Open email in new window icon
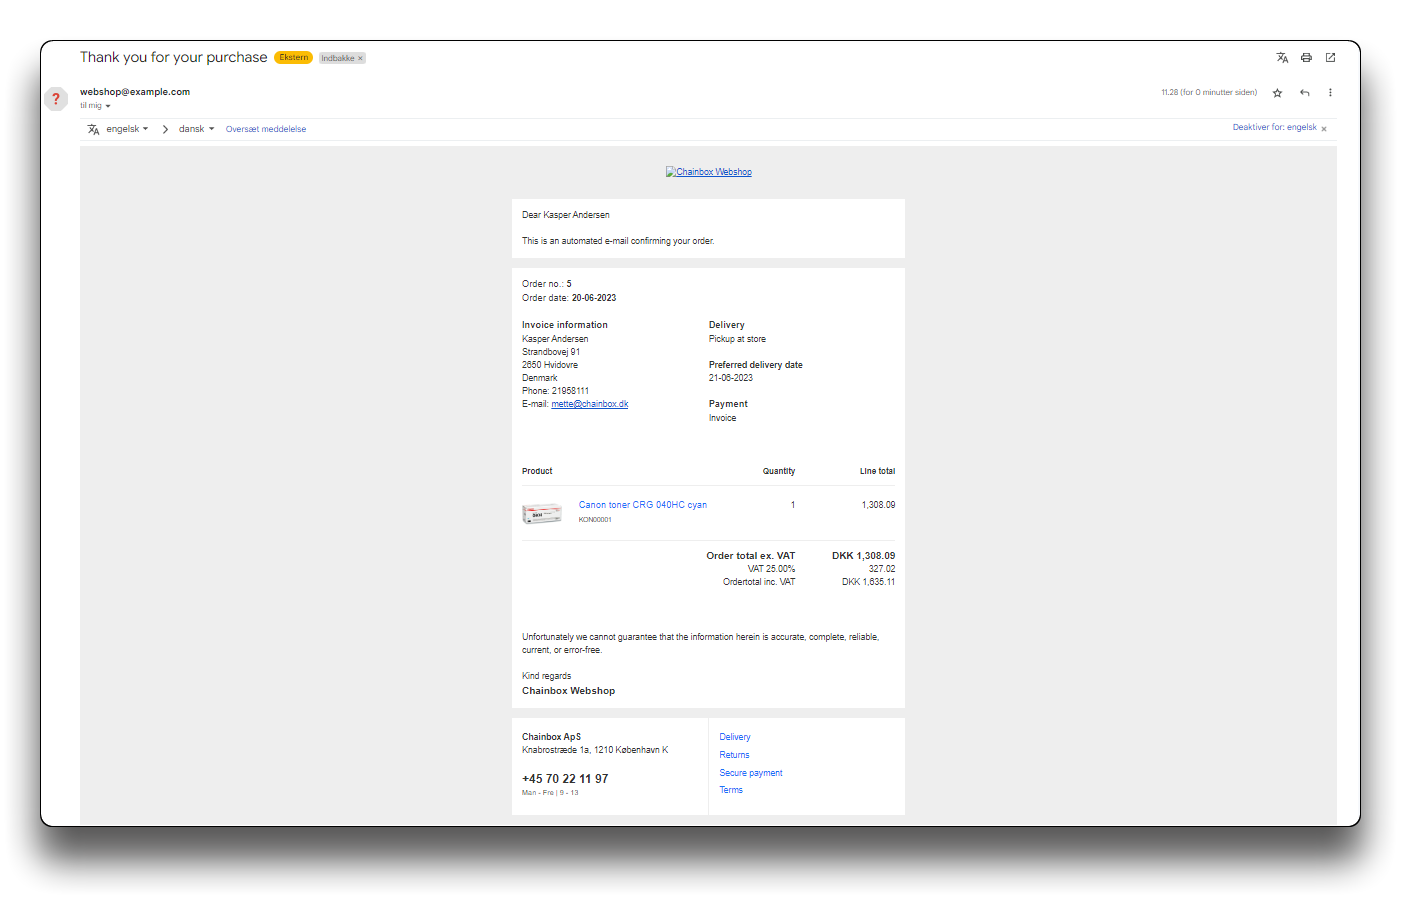The height and width of the screenshot is (899, 1401). (x=1330, y=58)
